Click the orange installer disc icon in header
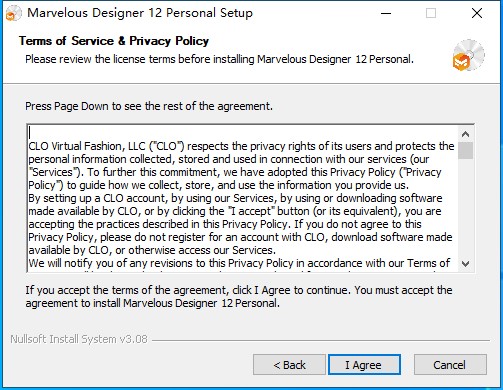 click(468, 55)
